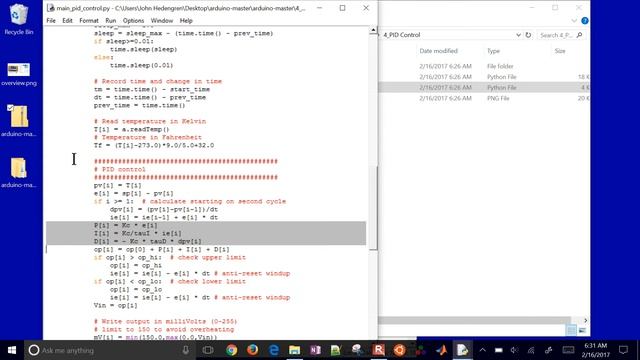Open the Windows Start menu
640x360 pixels.
click(x=12, y=350)
